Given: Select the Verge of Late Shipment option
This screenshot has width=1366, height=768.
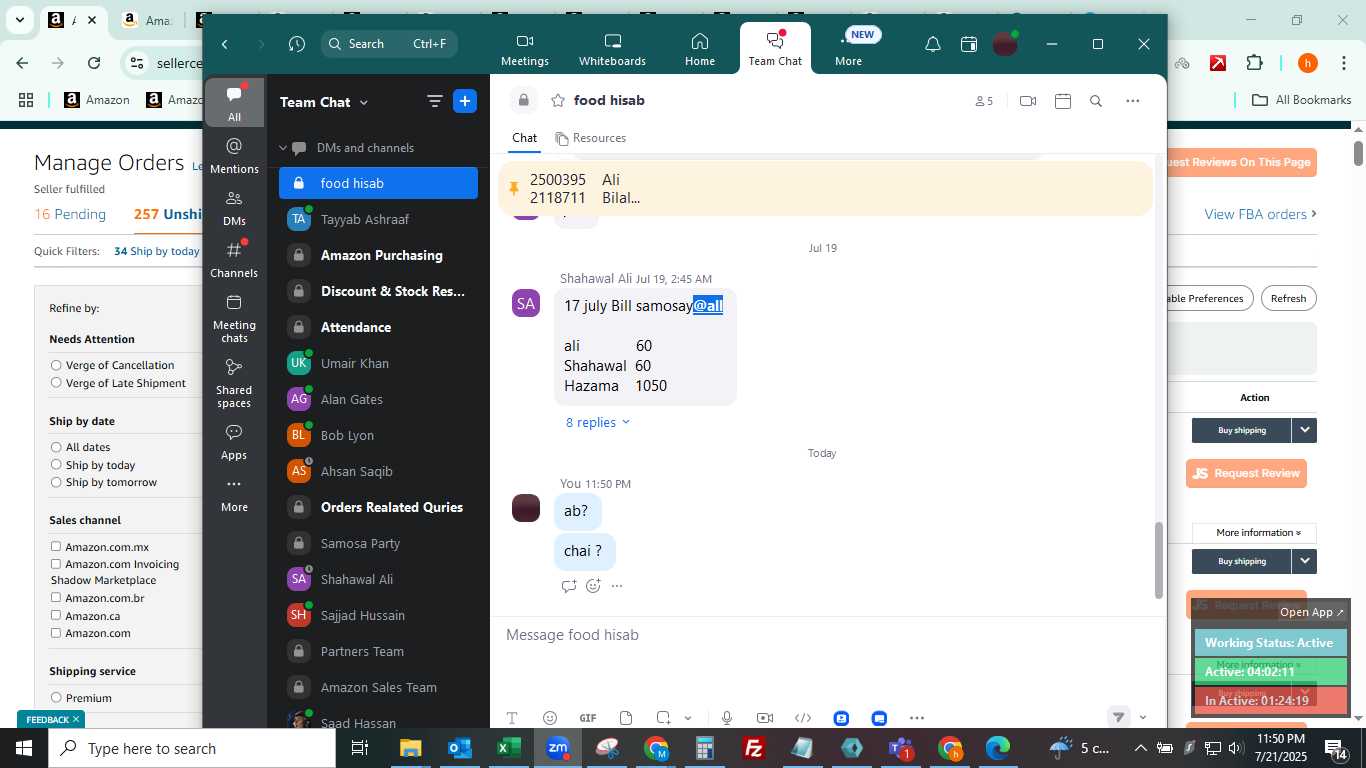Looking at the screenshot, I should tap(56, 383).
